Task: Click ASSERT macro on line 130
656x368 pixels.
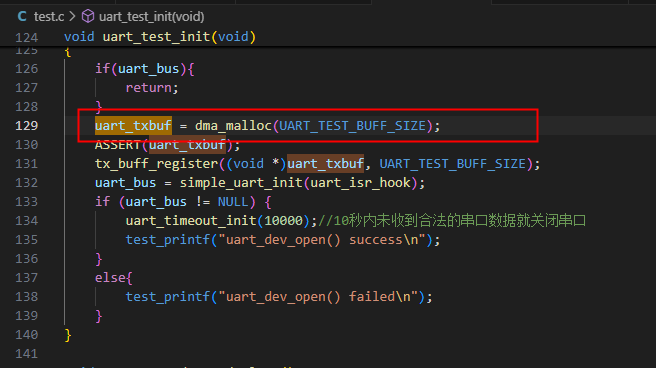Action: [x=117, y=145]
